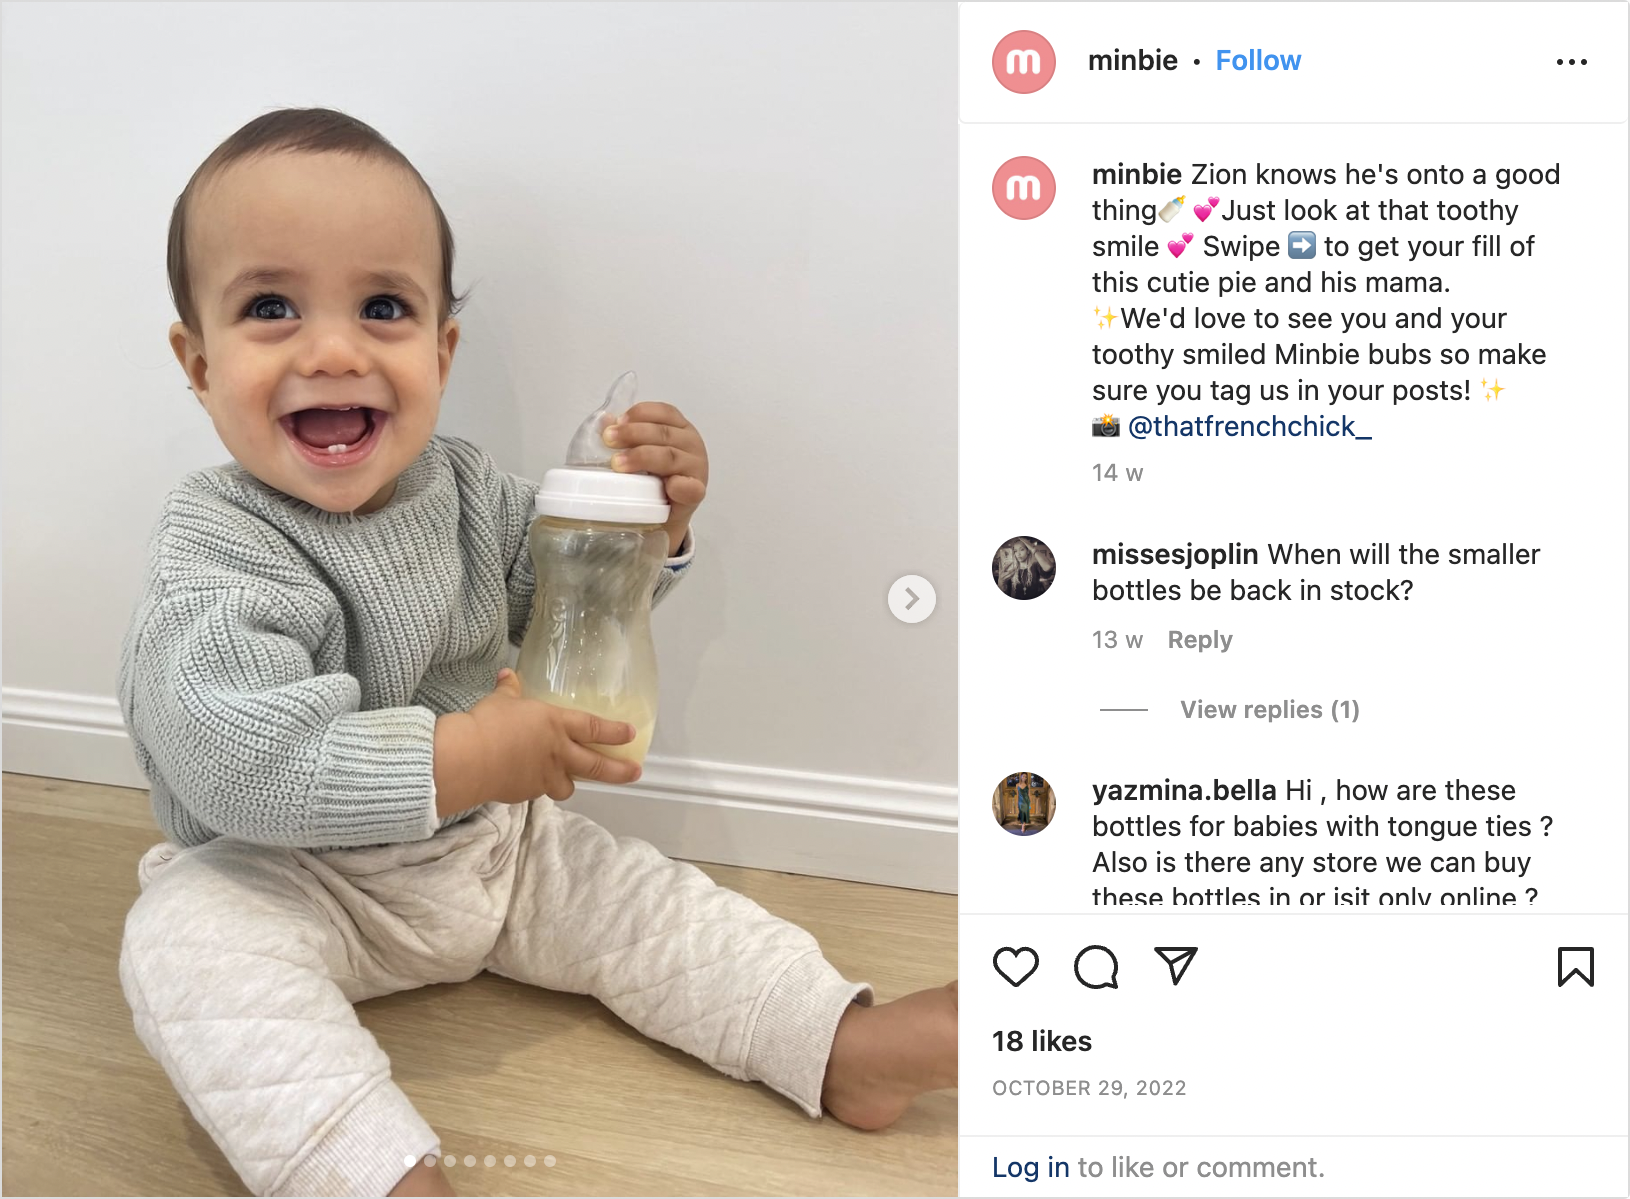Click the October 29, 2022 date stamp
Screen dimensions: 1630x1199
[1089, 1088]
